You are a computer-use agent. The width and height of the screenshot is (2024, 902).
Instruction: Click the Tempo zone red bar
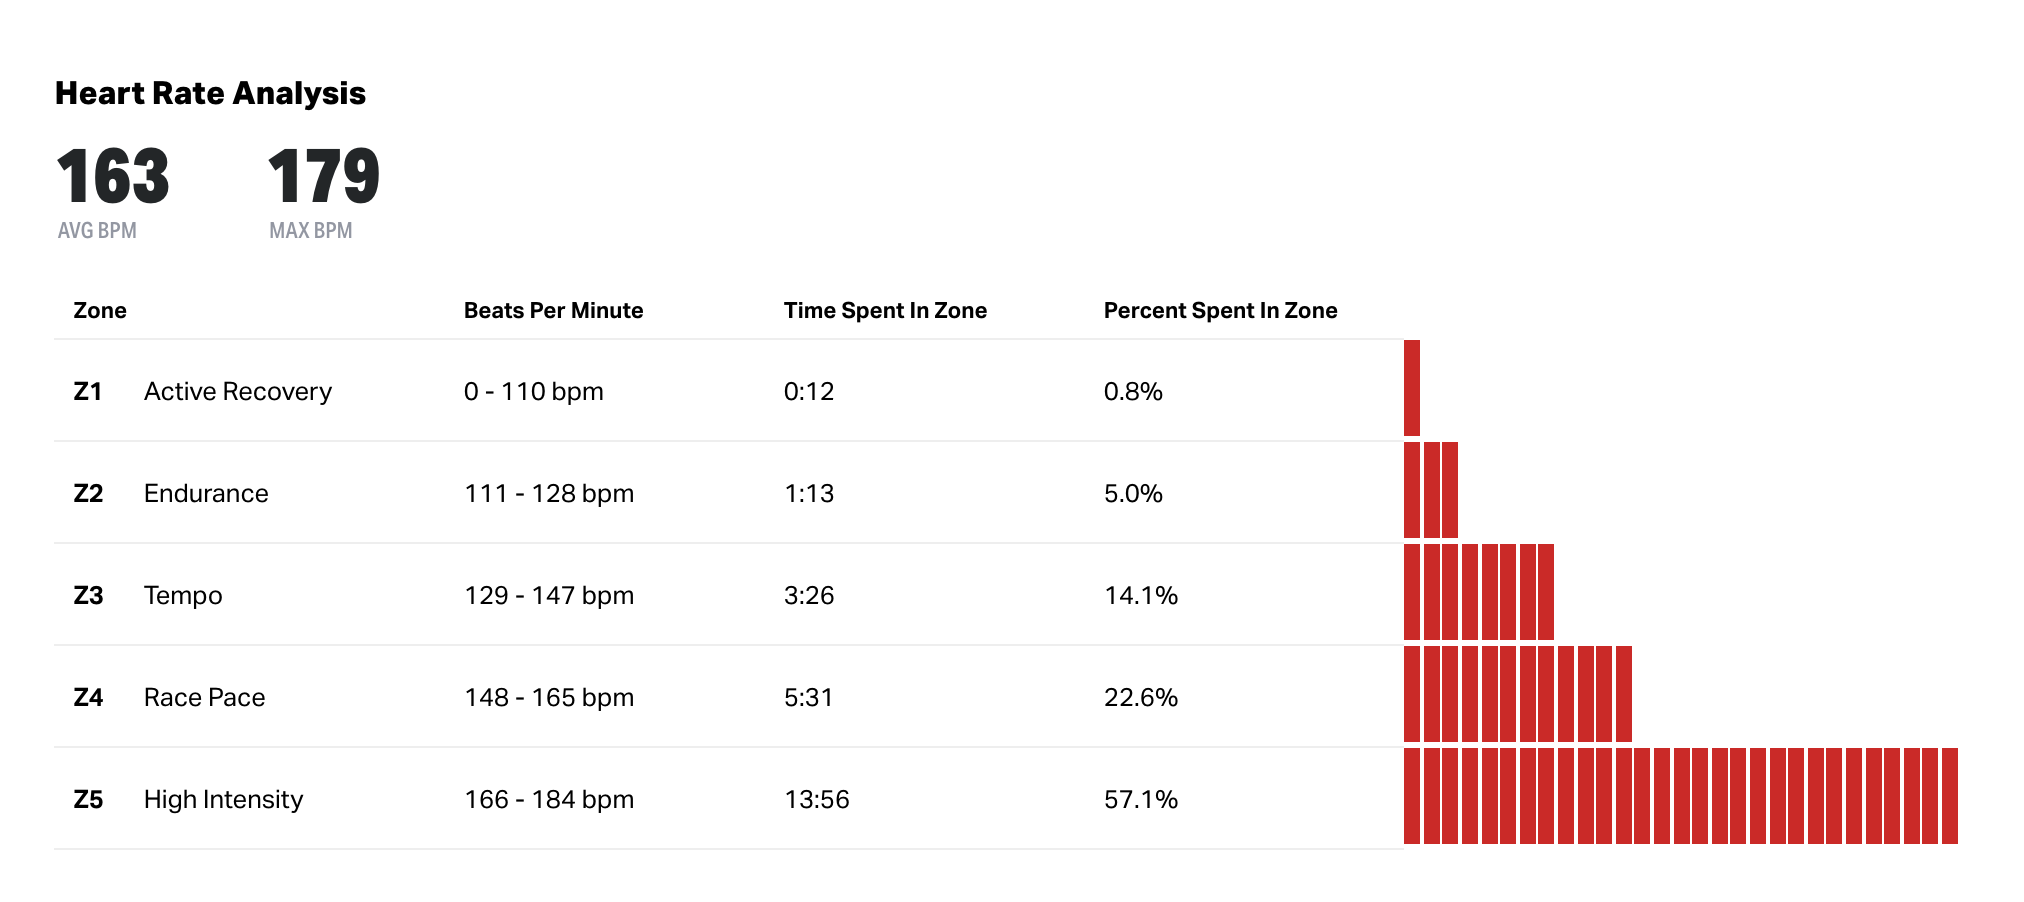pos(1479,592)
